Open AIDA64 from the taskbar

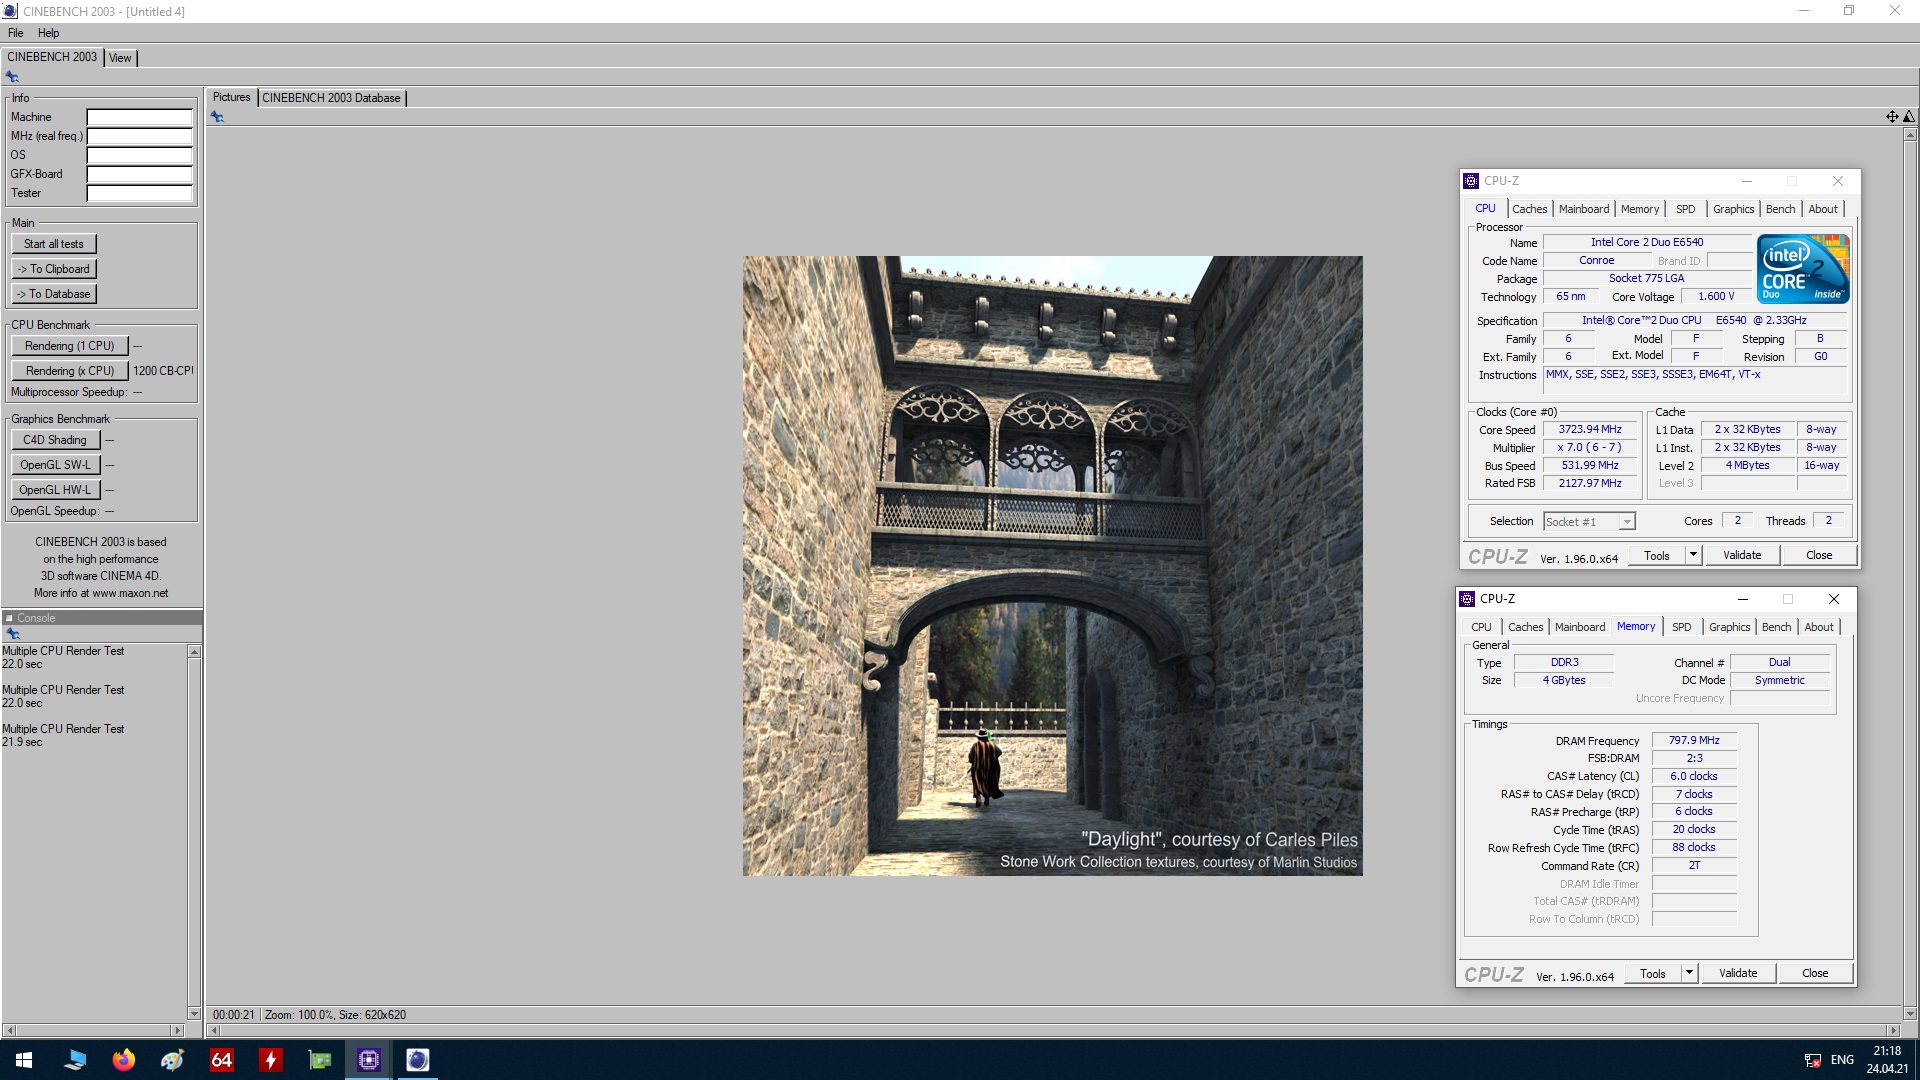tap(221, 1060)
